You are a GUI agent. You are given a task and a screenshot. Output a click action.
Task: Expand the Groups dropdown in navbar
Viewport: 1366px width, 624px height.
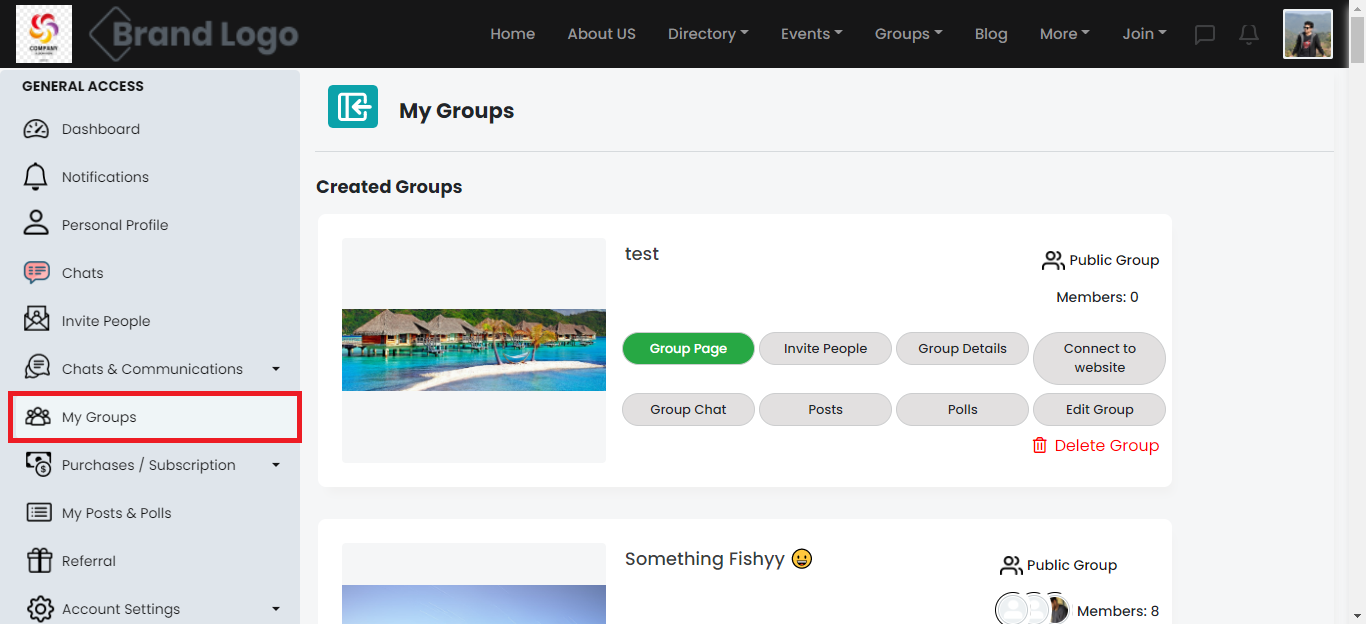908,34
